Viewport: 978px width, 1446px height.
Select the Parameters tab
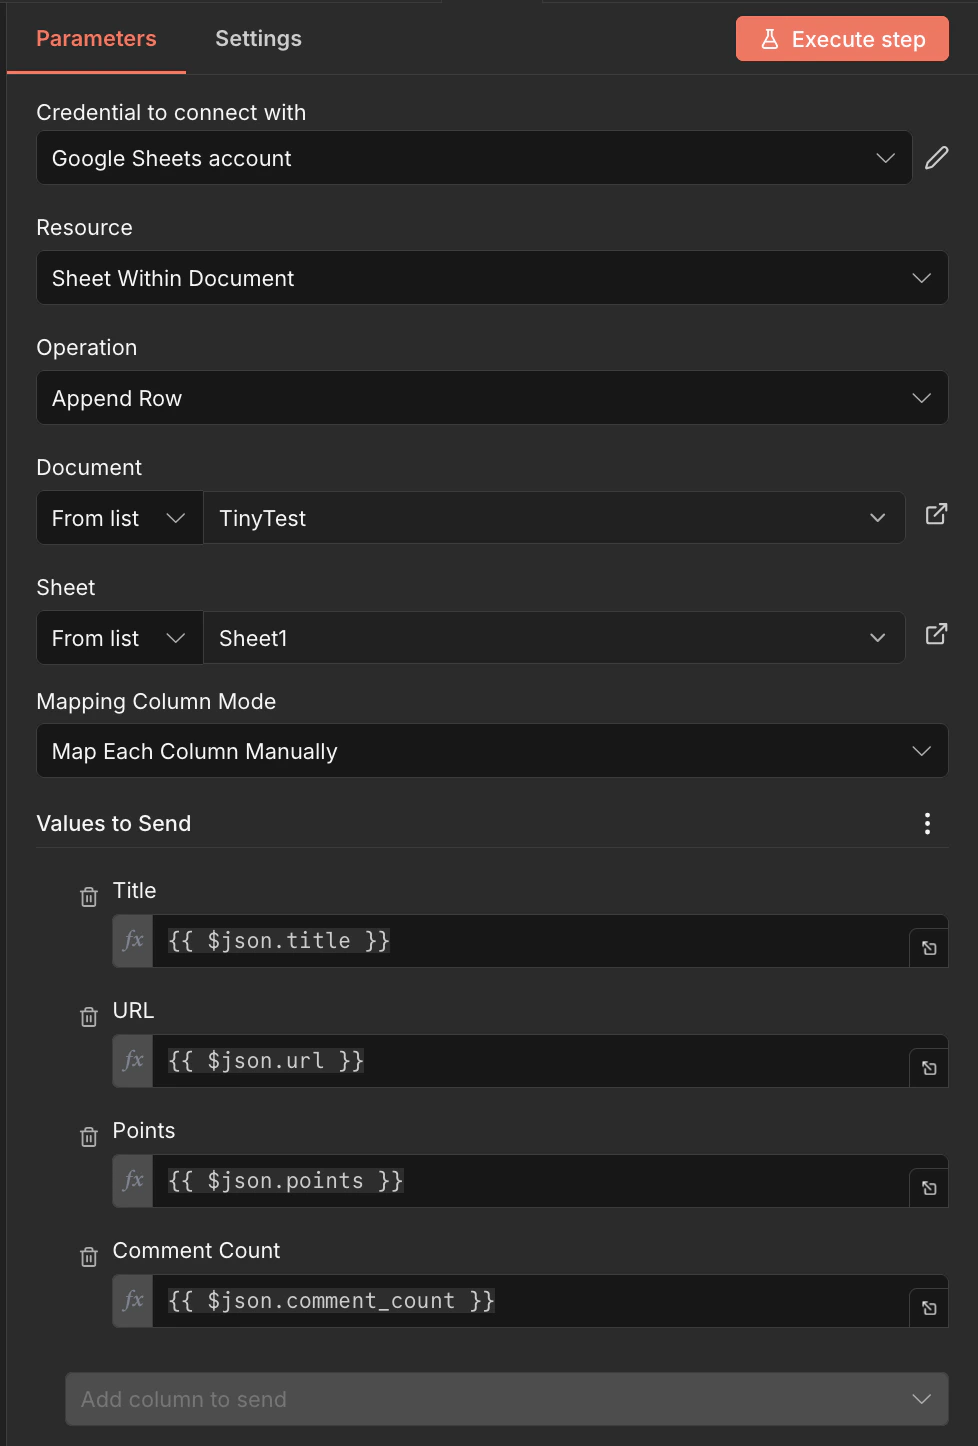coord(96,38)
